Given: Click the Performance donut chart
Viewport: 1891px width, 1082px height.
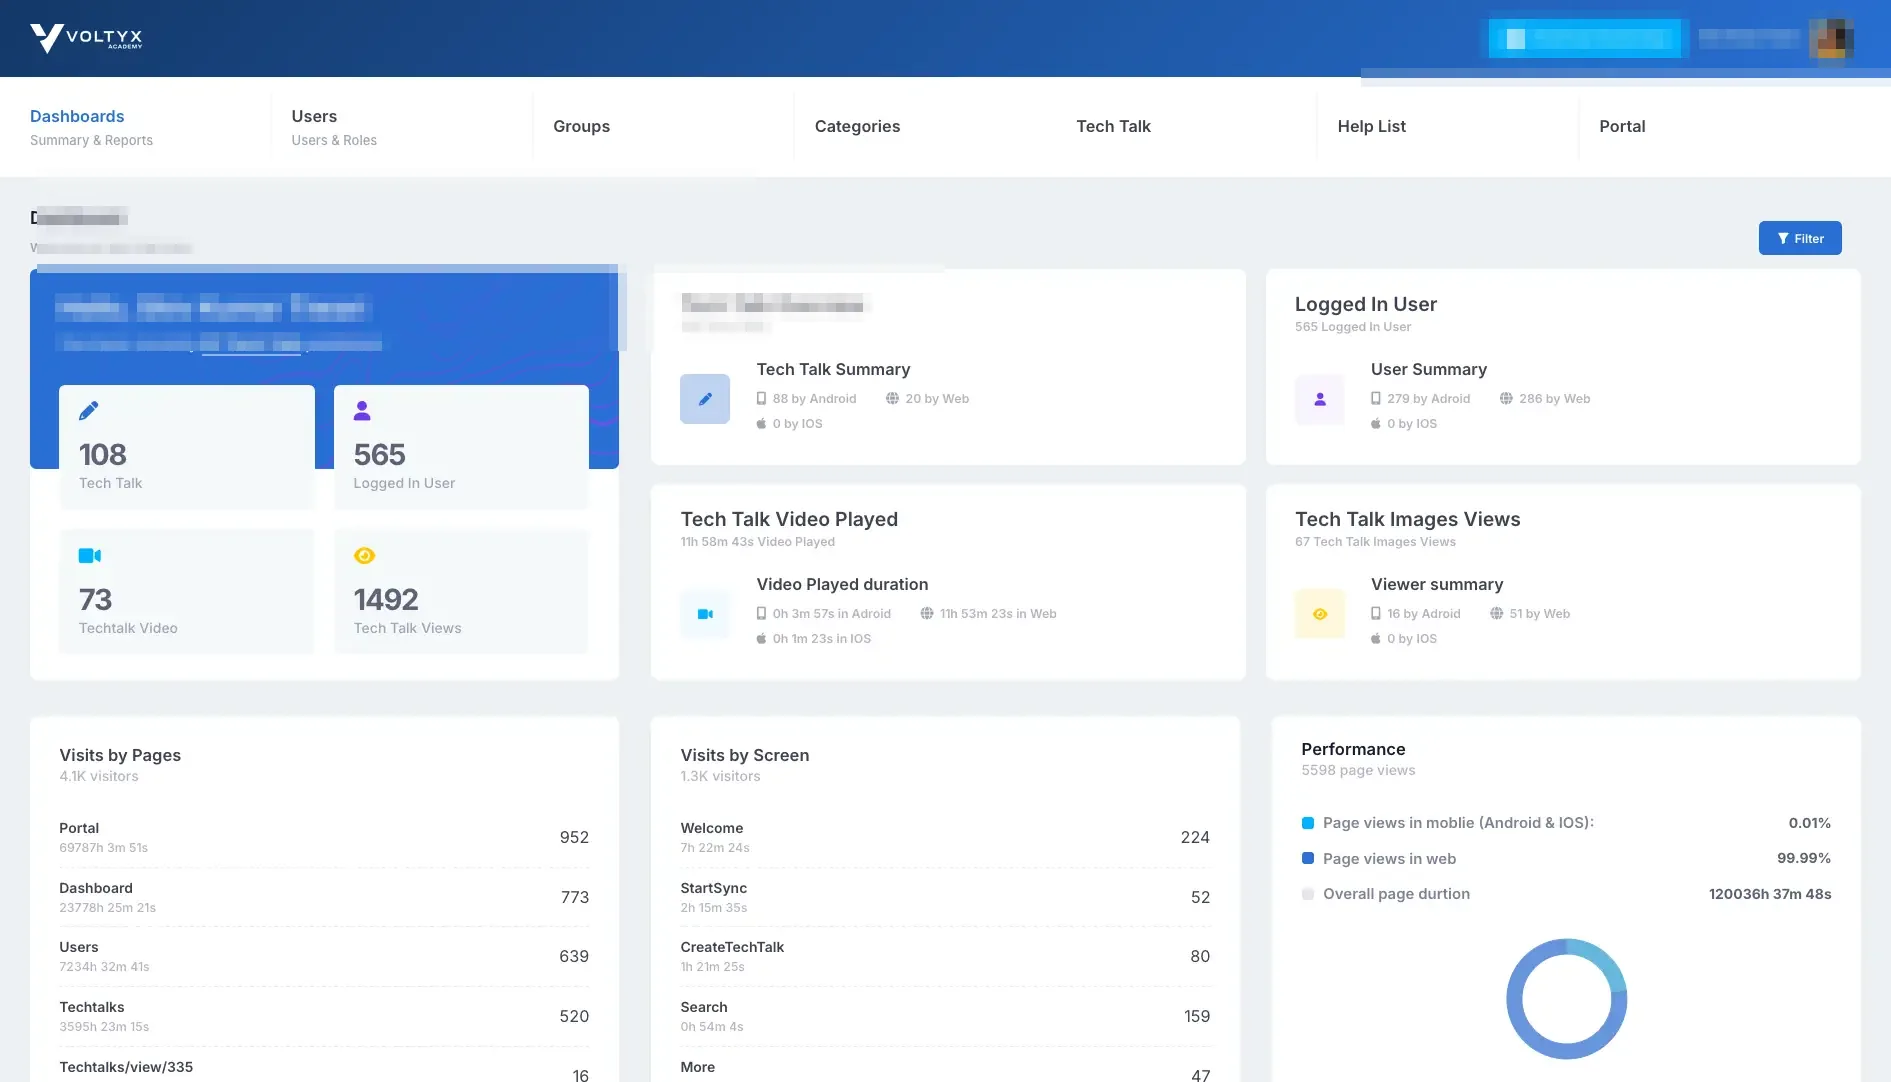Looking at the screenshot, I should (1566, 998).
